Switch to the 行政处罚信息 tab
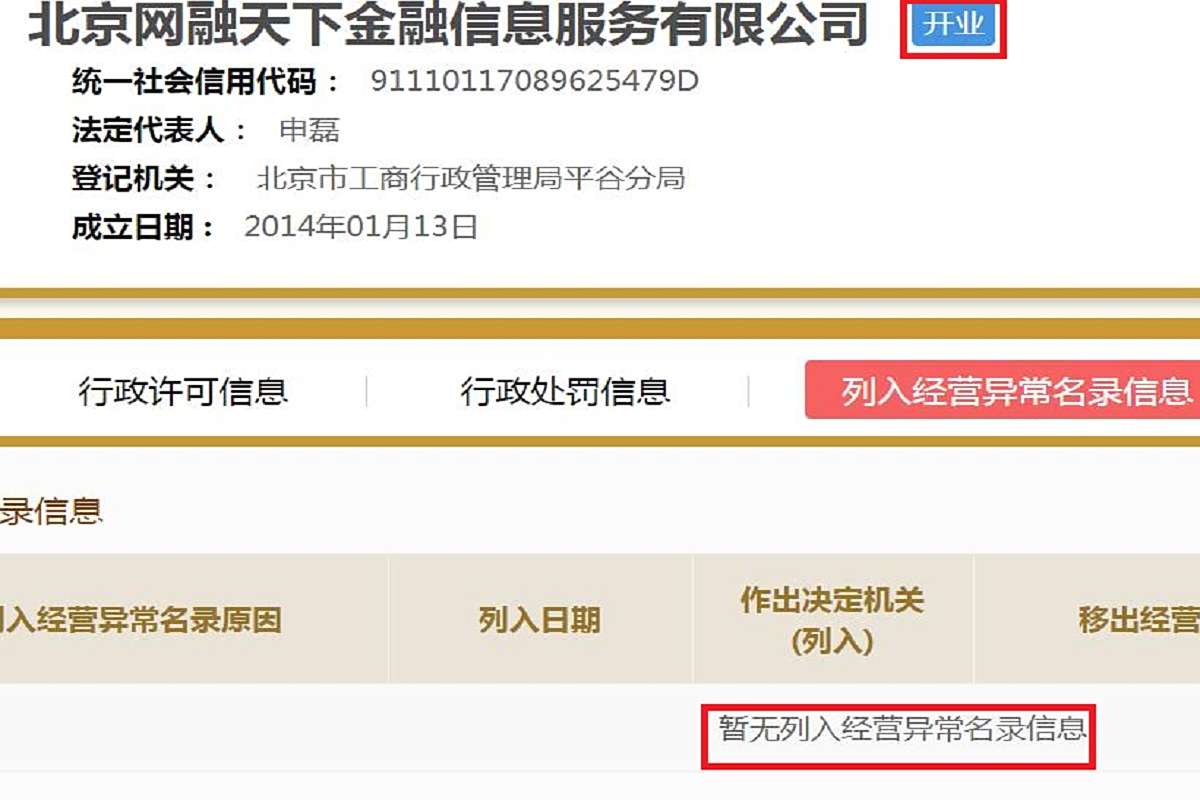This screenshot has height=800, width=1200. tap(565, 391)
